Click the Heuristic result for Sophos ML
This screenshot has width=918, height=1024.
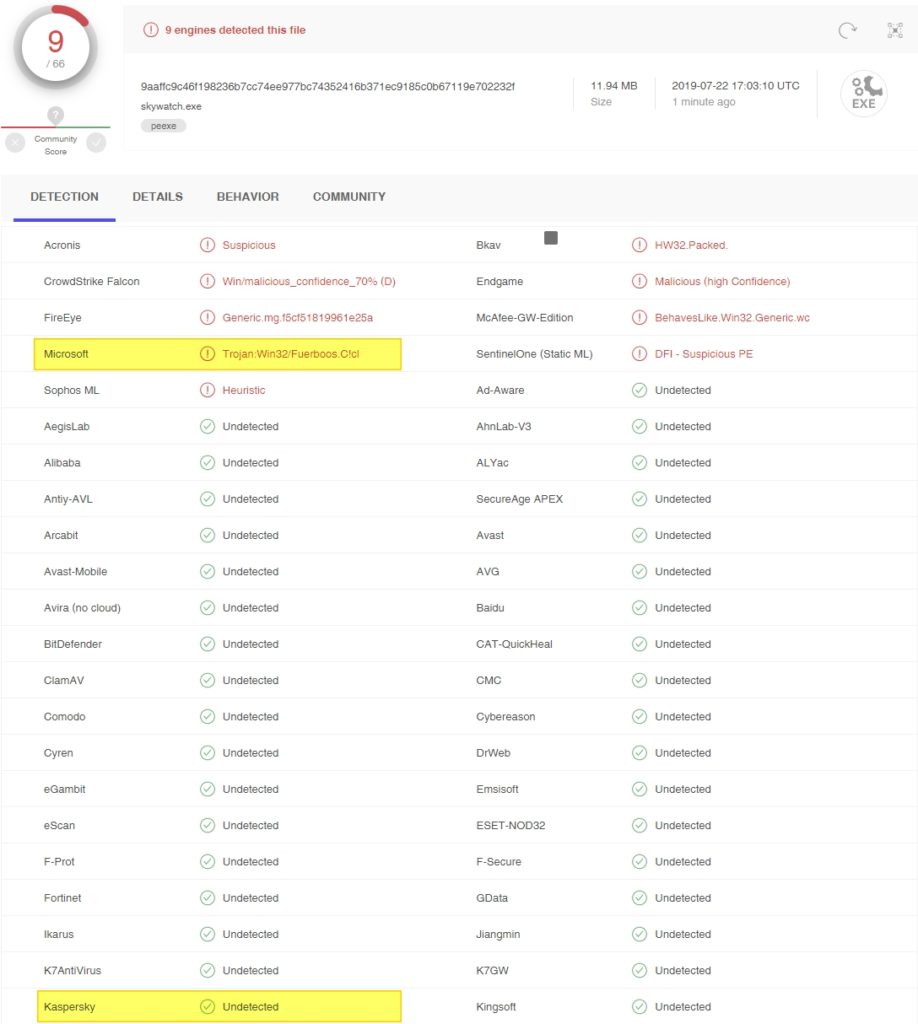[244, 390]
